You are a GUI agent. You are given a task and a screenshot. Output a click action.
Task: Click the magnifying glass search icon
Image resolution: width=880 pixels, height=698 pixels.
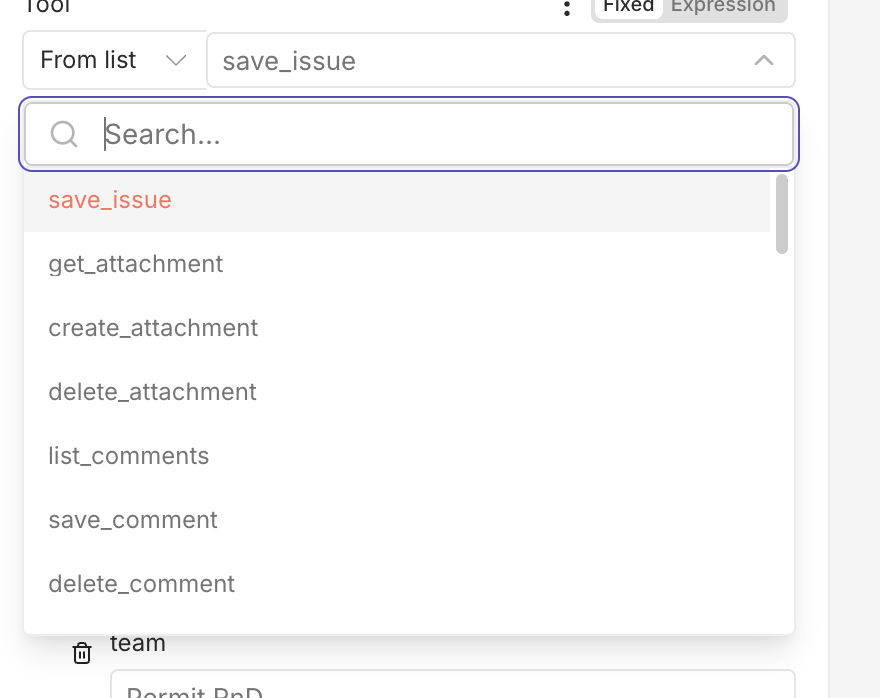pyautogui.click(x=64, y=133)
